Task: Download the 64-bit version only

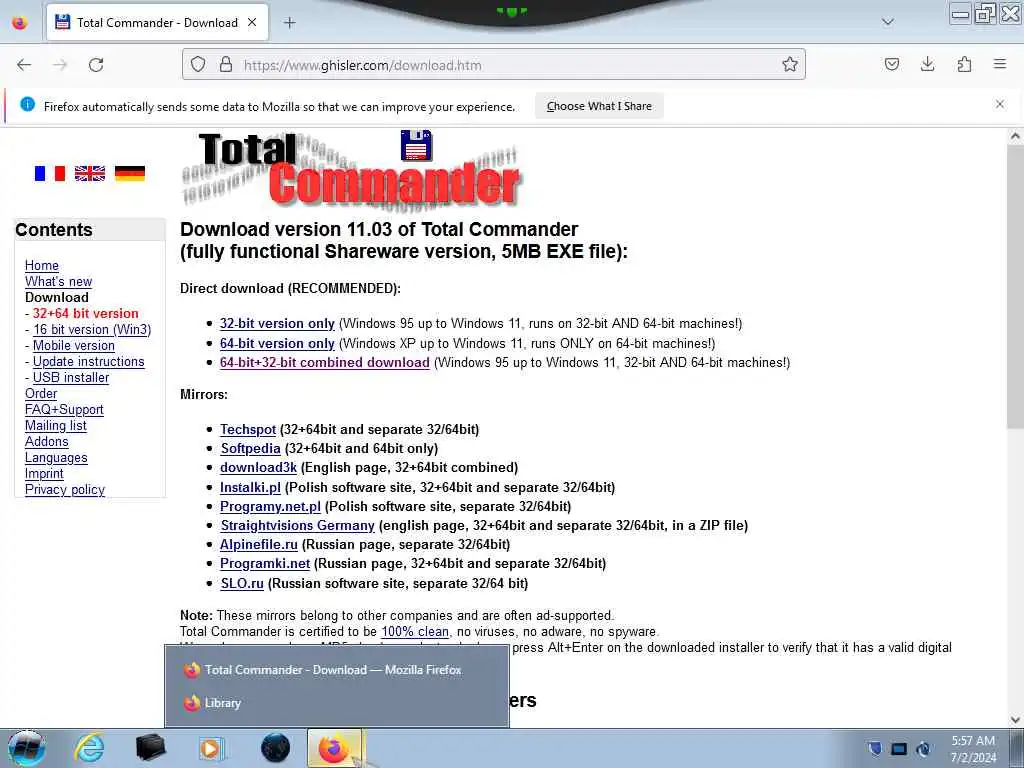Action: (277, 343)
